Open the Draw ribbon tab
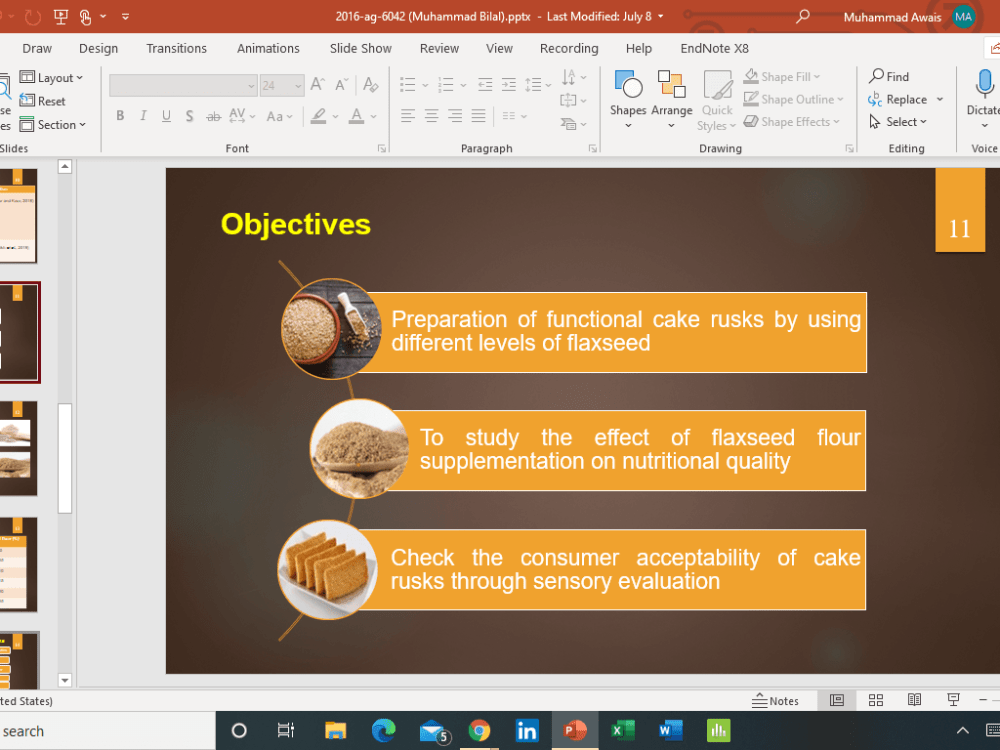 click(37, 48)
